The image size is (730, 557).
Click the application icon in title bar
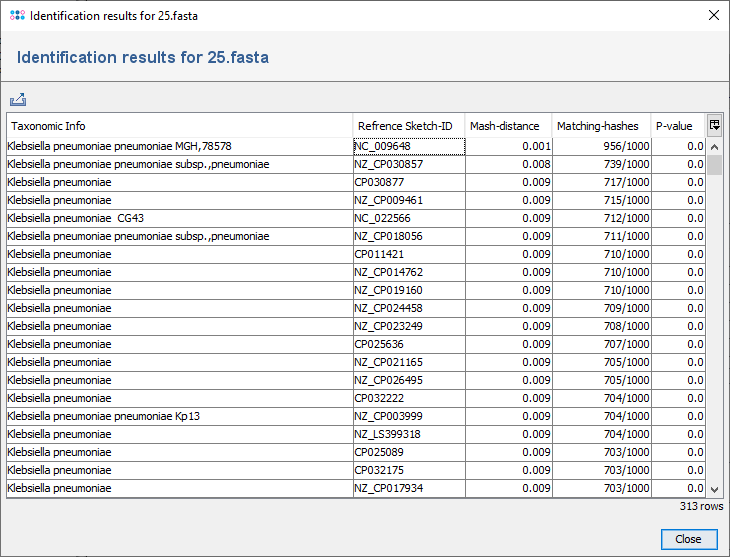(x=17, y=15)
